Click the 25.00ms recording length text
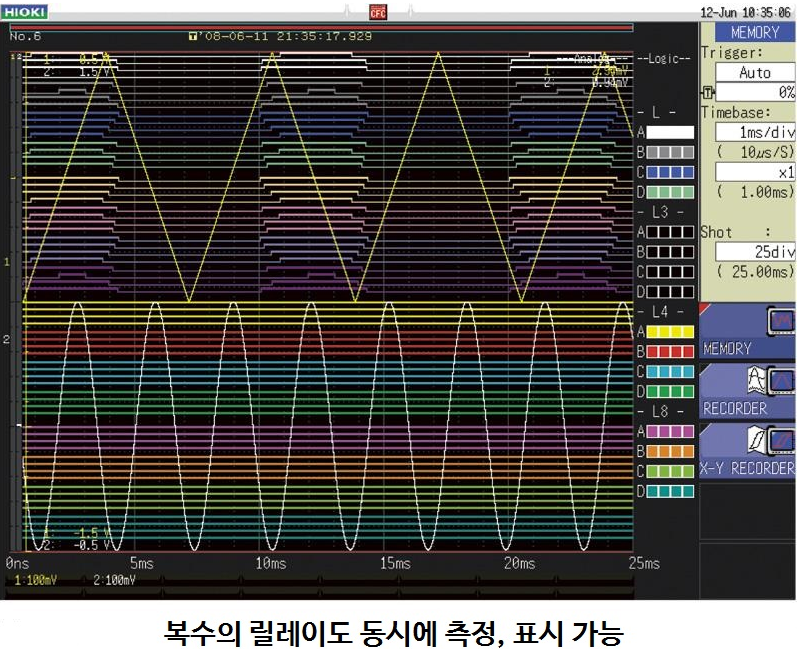799x649 pixels. (755, 272)
